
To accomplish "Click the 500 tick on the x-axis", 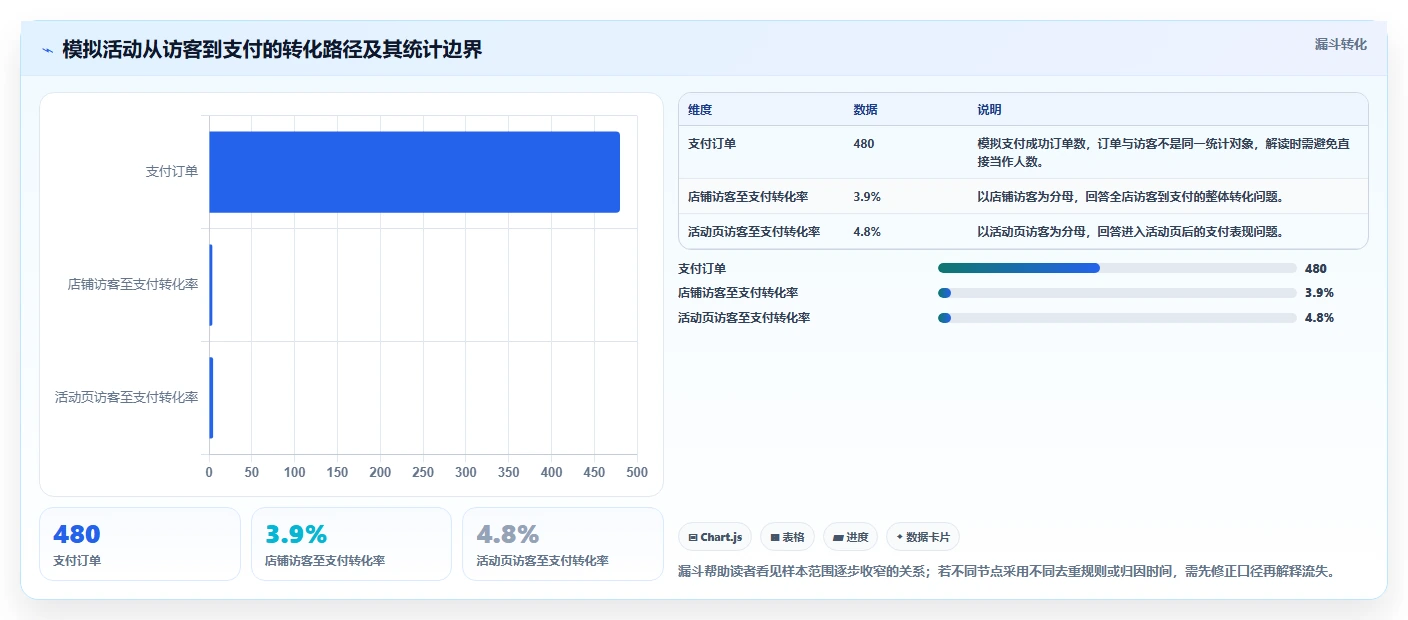I will pyautogui.click(x=637, y=472).
